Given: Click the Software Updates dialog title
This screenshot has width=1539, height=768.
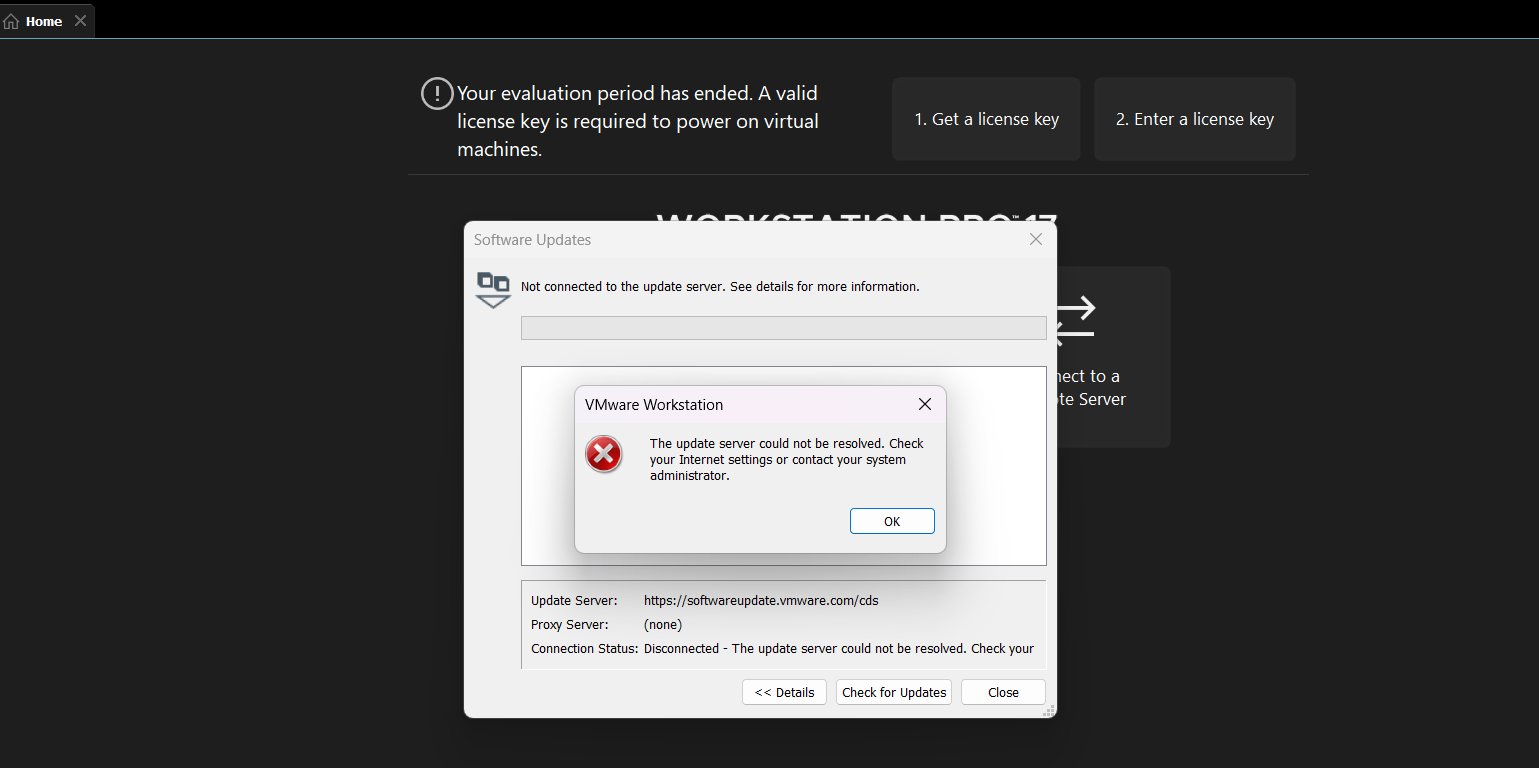Looking at the screenshot, I should [x=532, y=240].
